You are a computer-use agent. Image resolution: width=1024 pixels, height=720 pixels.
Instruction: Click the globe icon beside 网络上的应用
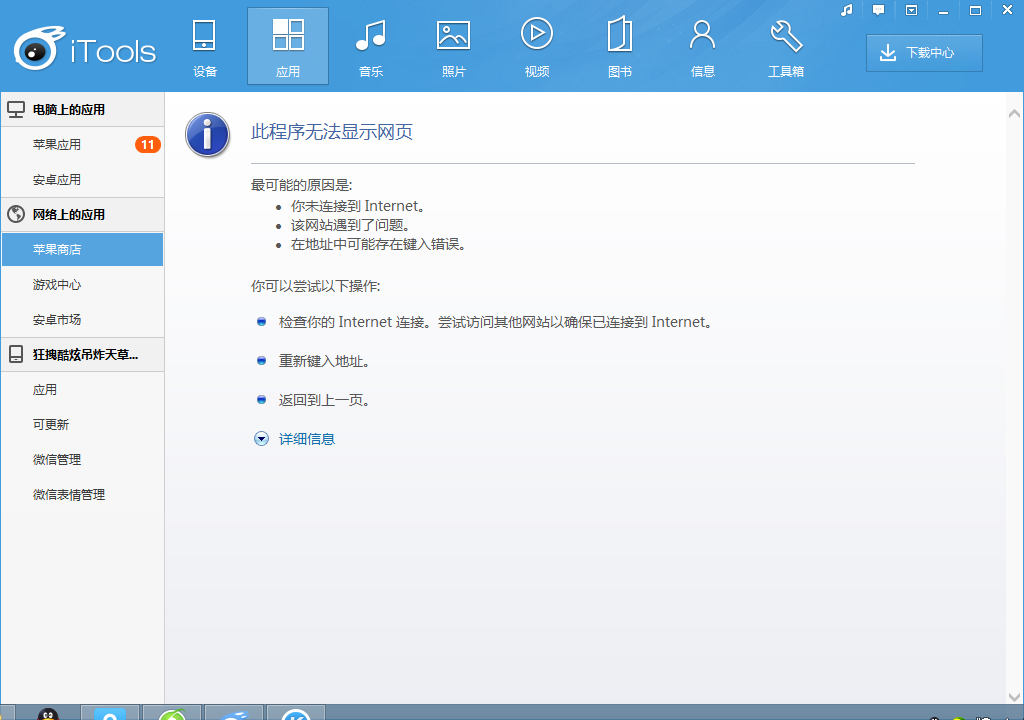(x=16, y=214)
